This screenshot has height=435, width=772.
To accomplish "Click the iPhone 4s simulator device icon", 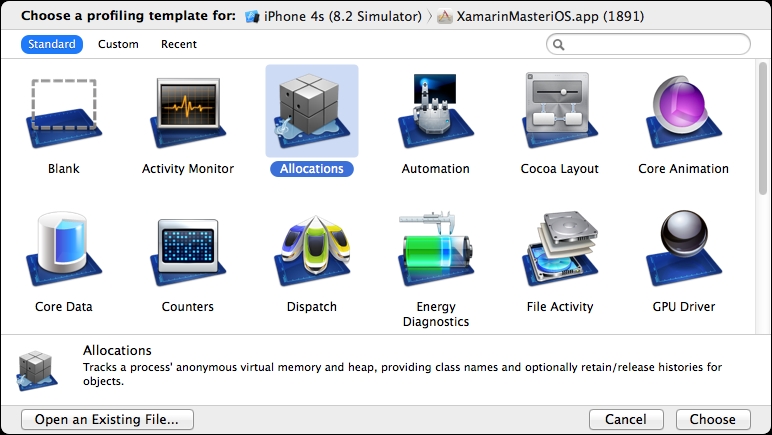I will point(252,17).
